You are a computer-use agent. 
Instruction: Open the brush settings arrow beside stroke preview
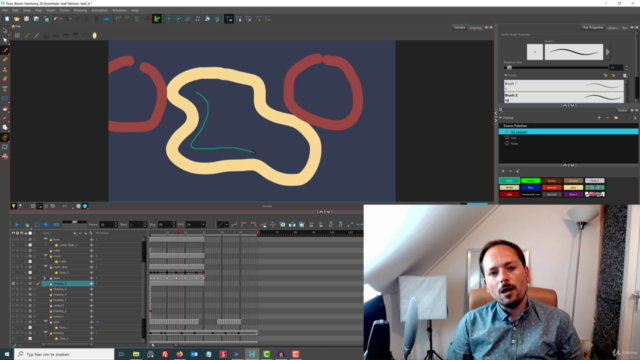[x=608, y=52]
